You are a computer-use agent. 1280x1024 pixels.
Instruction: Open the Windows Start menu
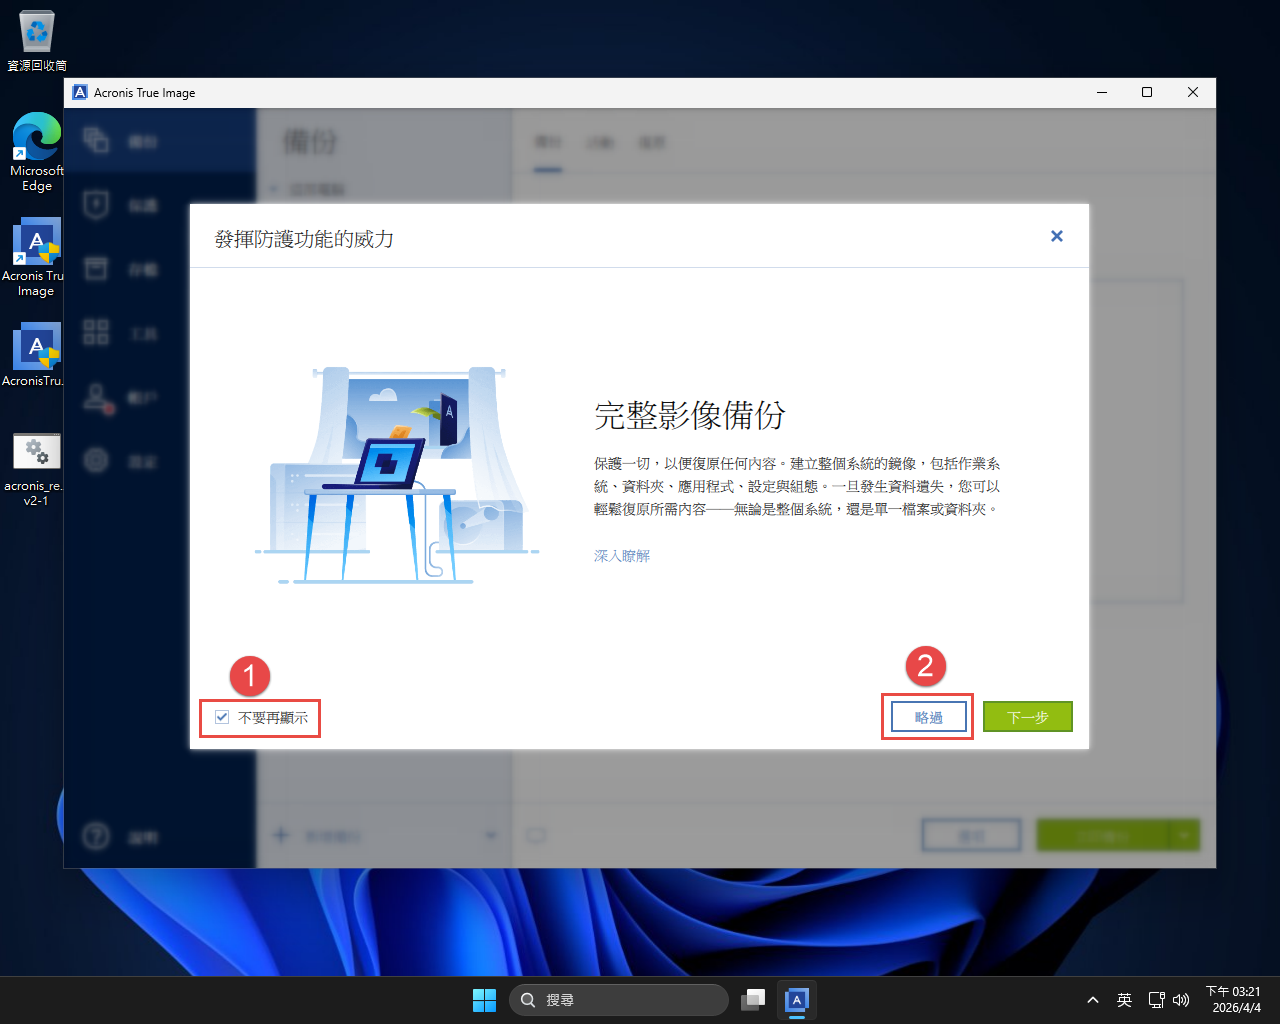point(484,1000)
